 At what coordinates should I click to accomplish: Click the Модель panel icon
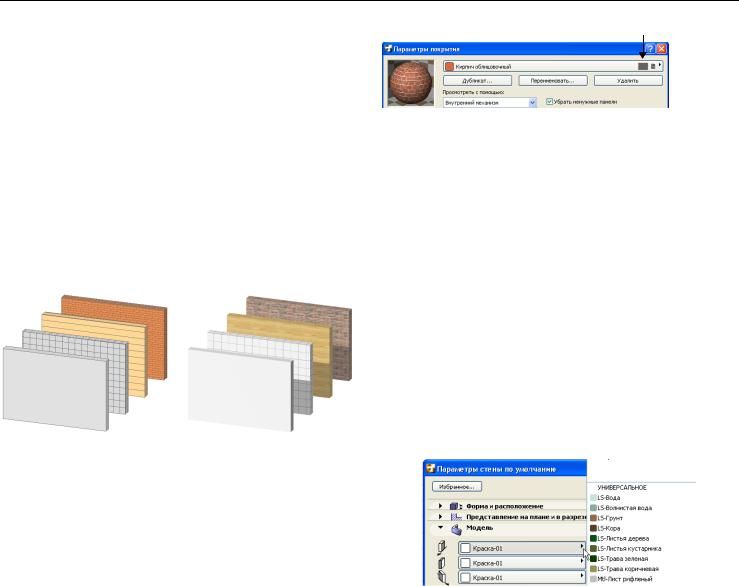[x=456, y=529]
